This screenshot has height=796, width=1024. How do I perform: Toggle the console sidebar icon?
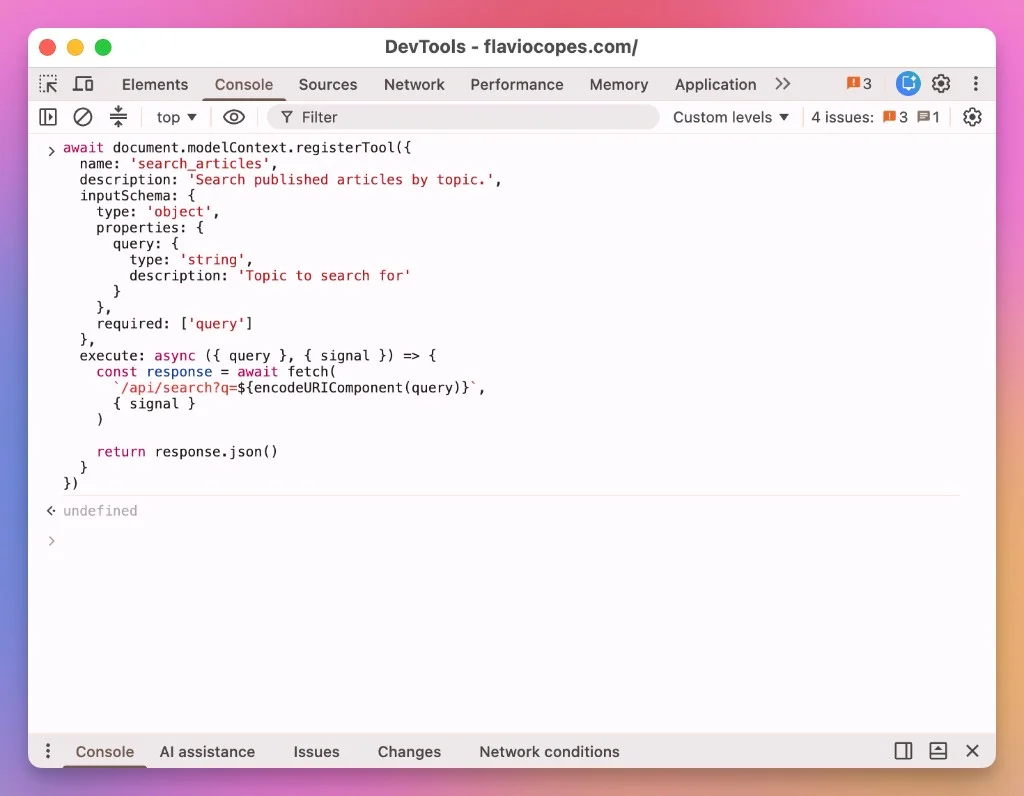point(48,118)
